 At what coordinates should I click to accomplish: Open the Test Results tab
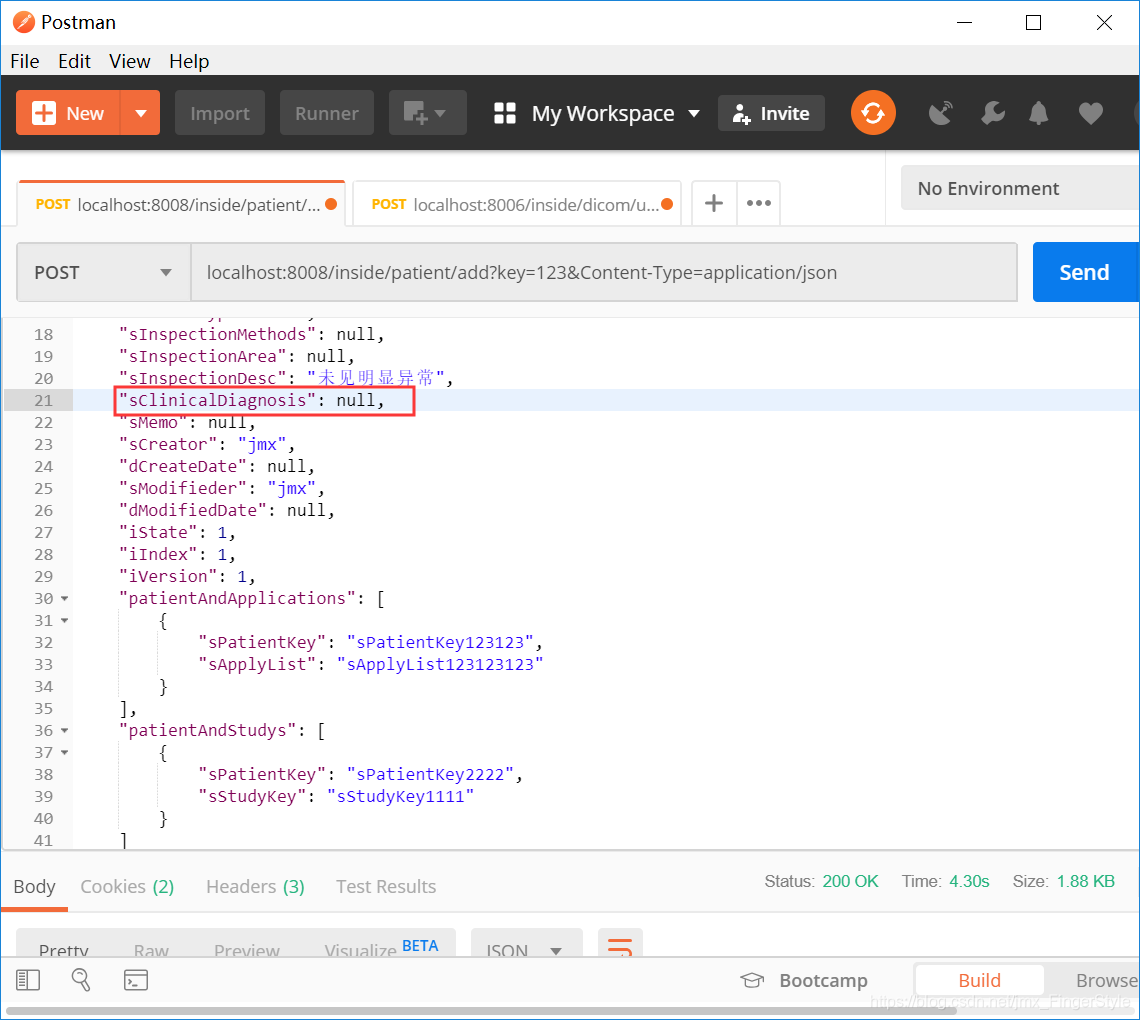click(386, 886)
